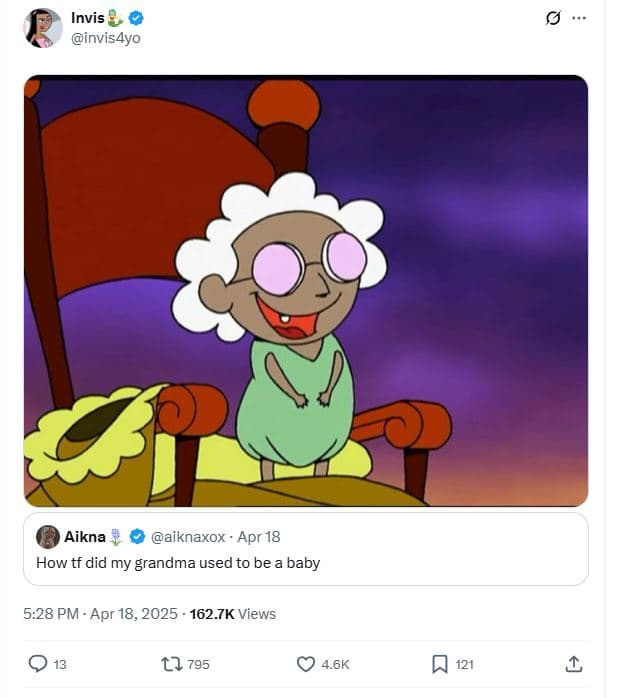Click Aikna's small profile avatar
Image resolution: width=621 pixels, height=698 pixels.
point(48,537)
